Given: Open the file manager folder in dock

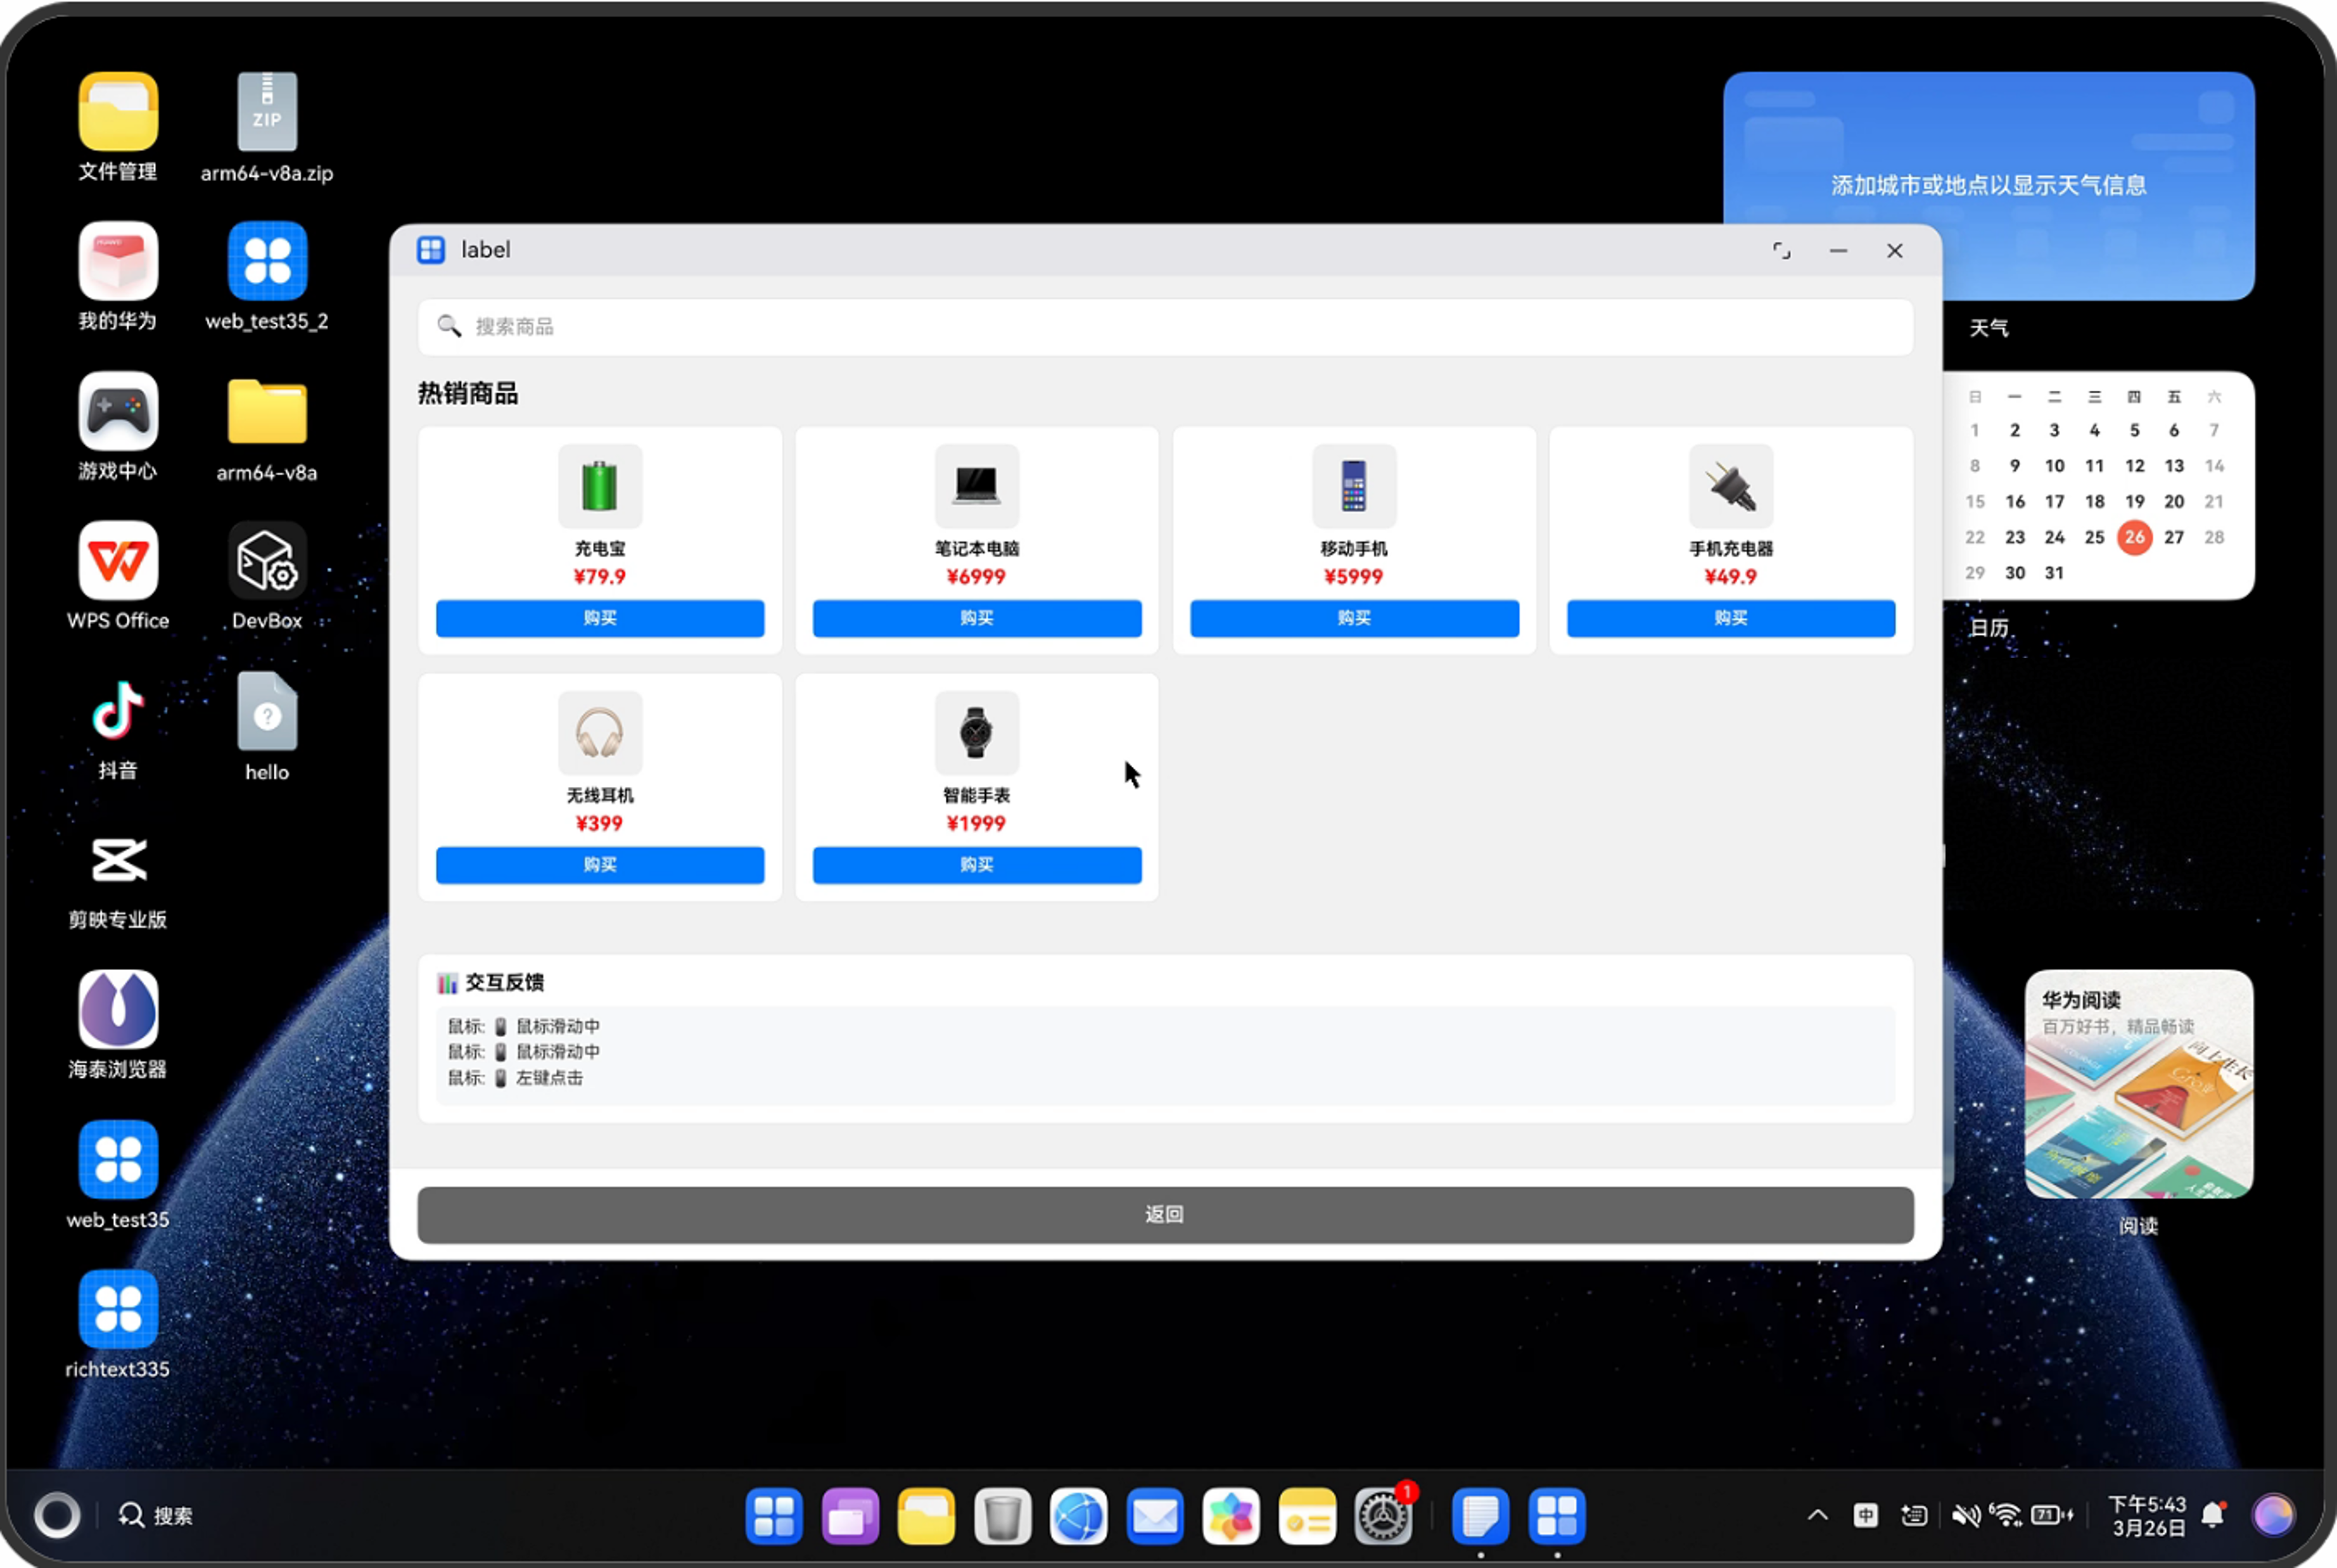Looking at the screenshot, I should click(926, 1516).
